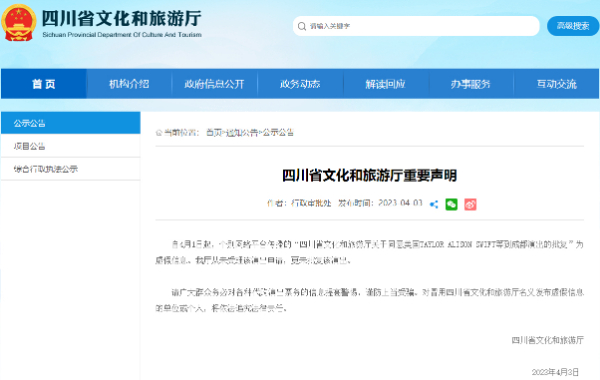Open the 机构介绍 navigation menu
The image size is (600, 380).
129,84
